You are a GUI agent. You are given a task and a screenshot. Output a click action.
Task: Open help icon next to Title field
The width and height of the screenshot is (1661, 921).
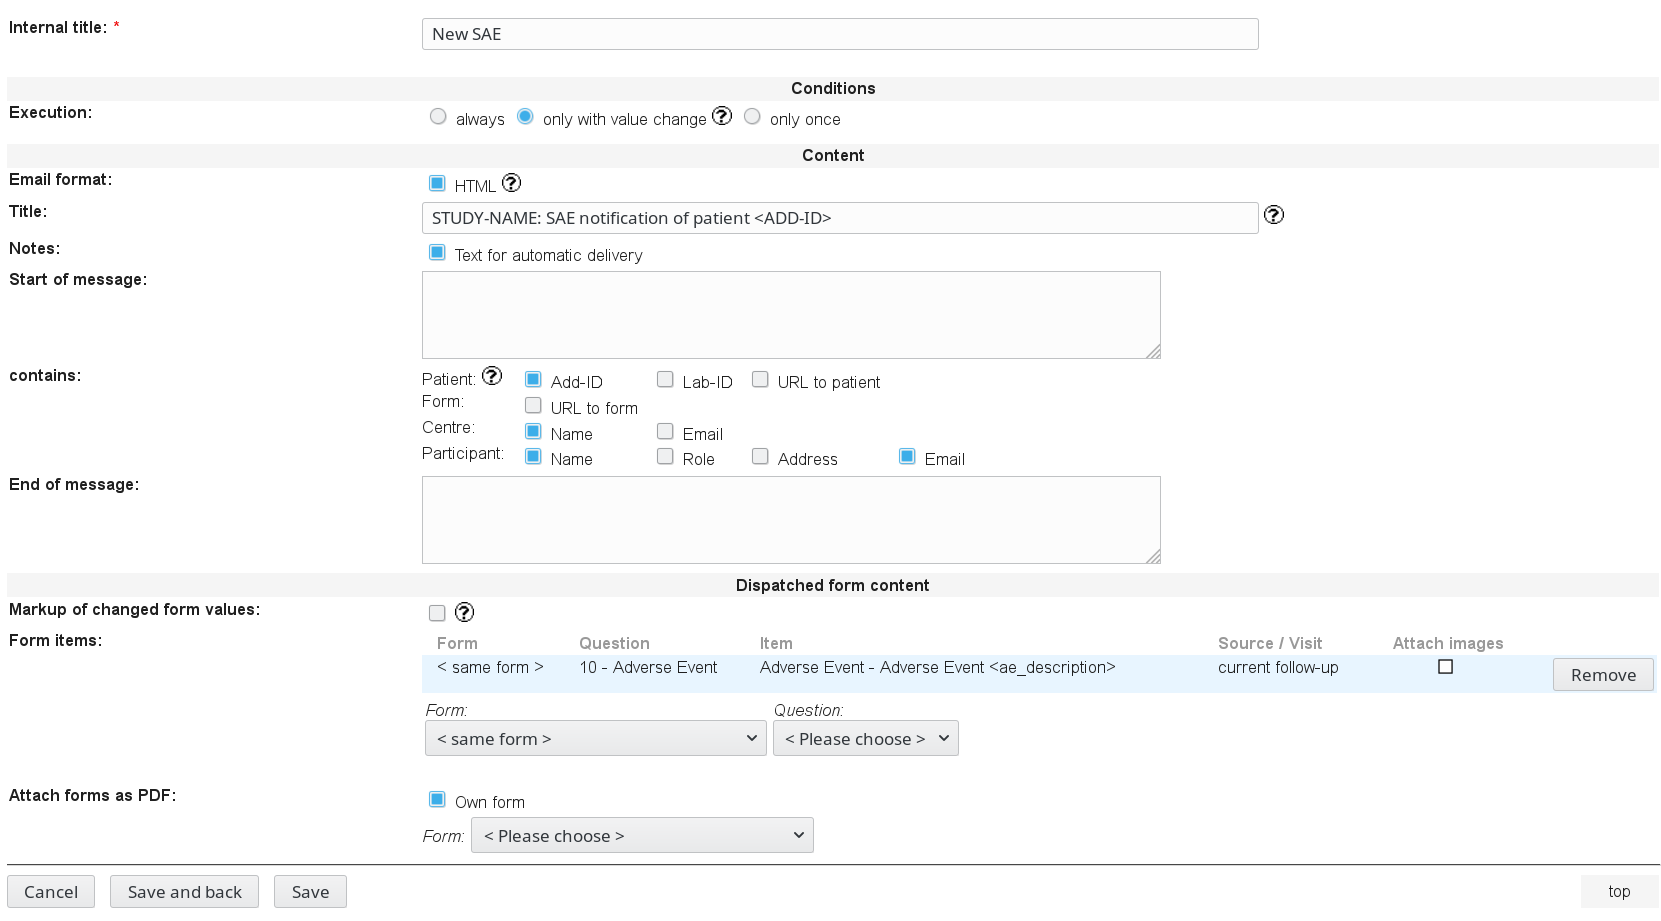pos(1273,215)
